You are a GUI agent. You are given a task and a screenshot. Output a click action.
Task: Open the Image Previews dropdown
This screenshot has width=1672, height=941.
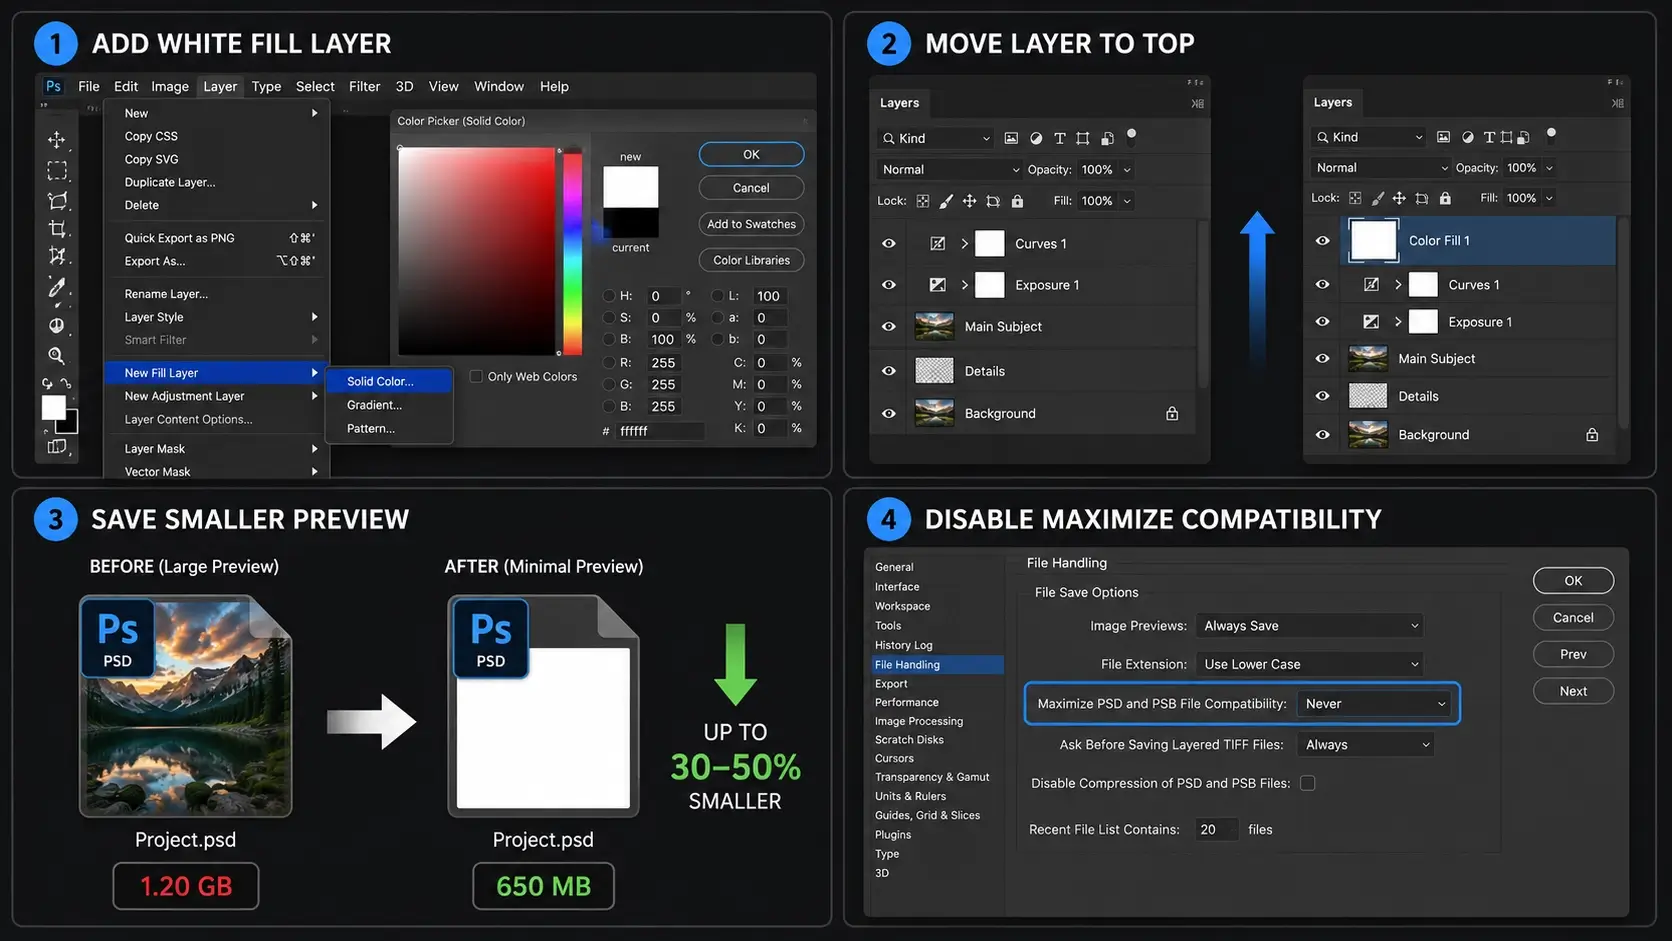(x=1310, y=626)
